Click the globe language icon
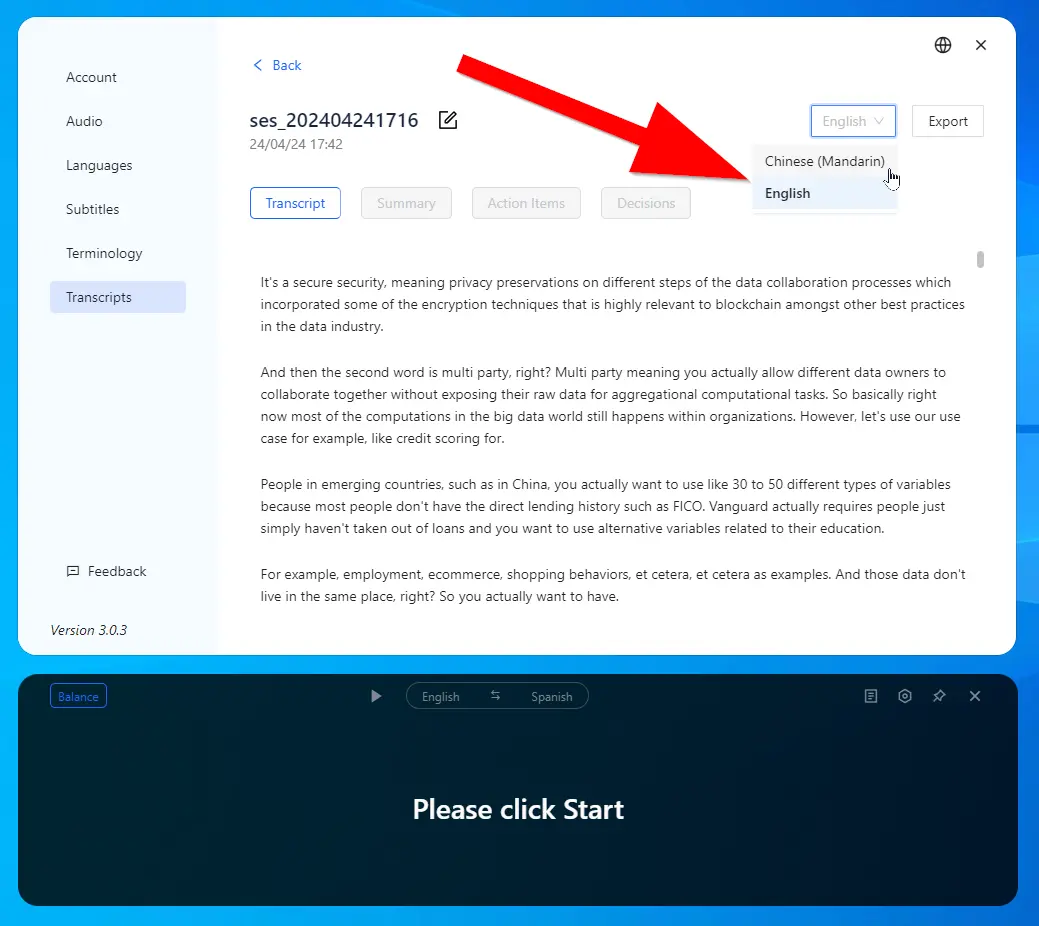Viewport: 1039px width, 926px height. click(942, 45)
